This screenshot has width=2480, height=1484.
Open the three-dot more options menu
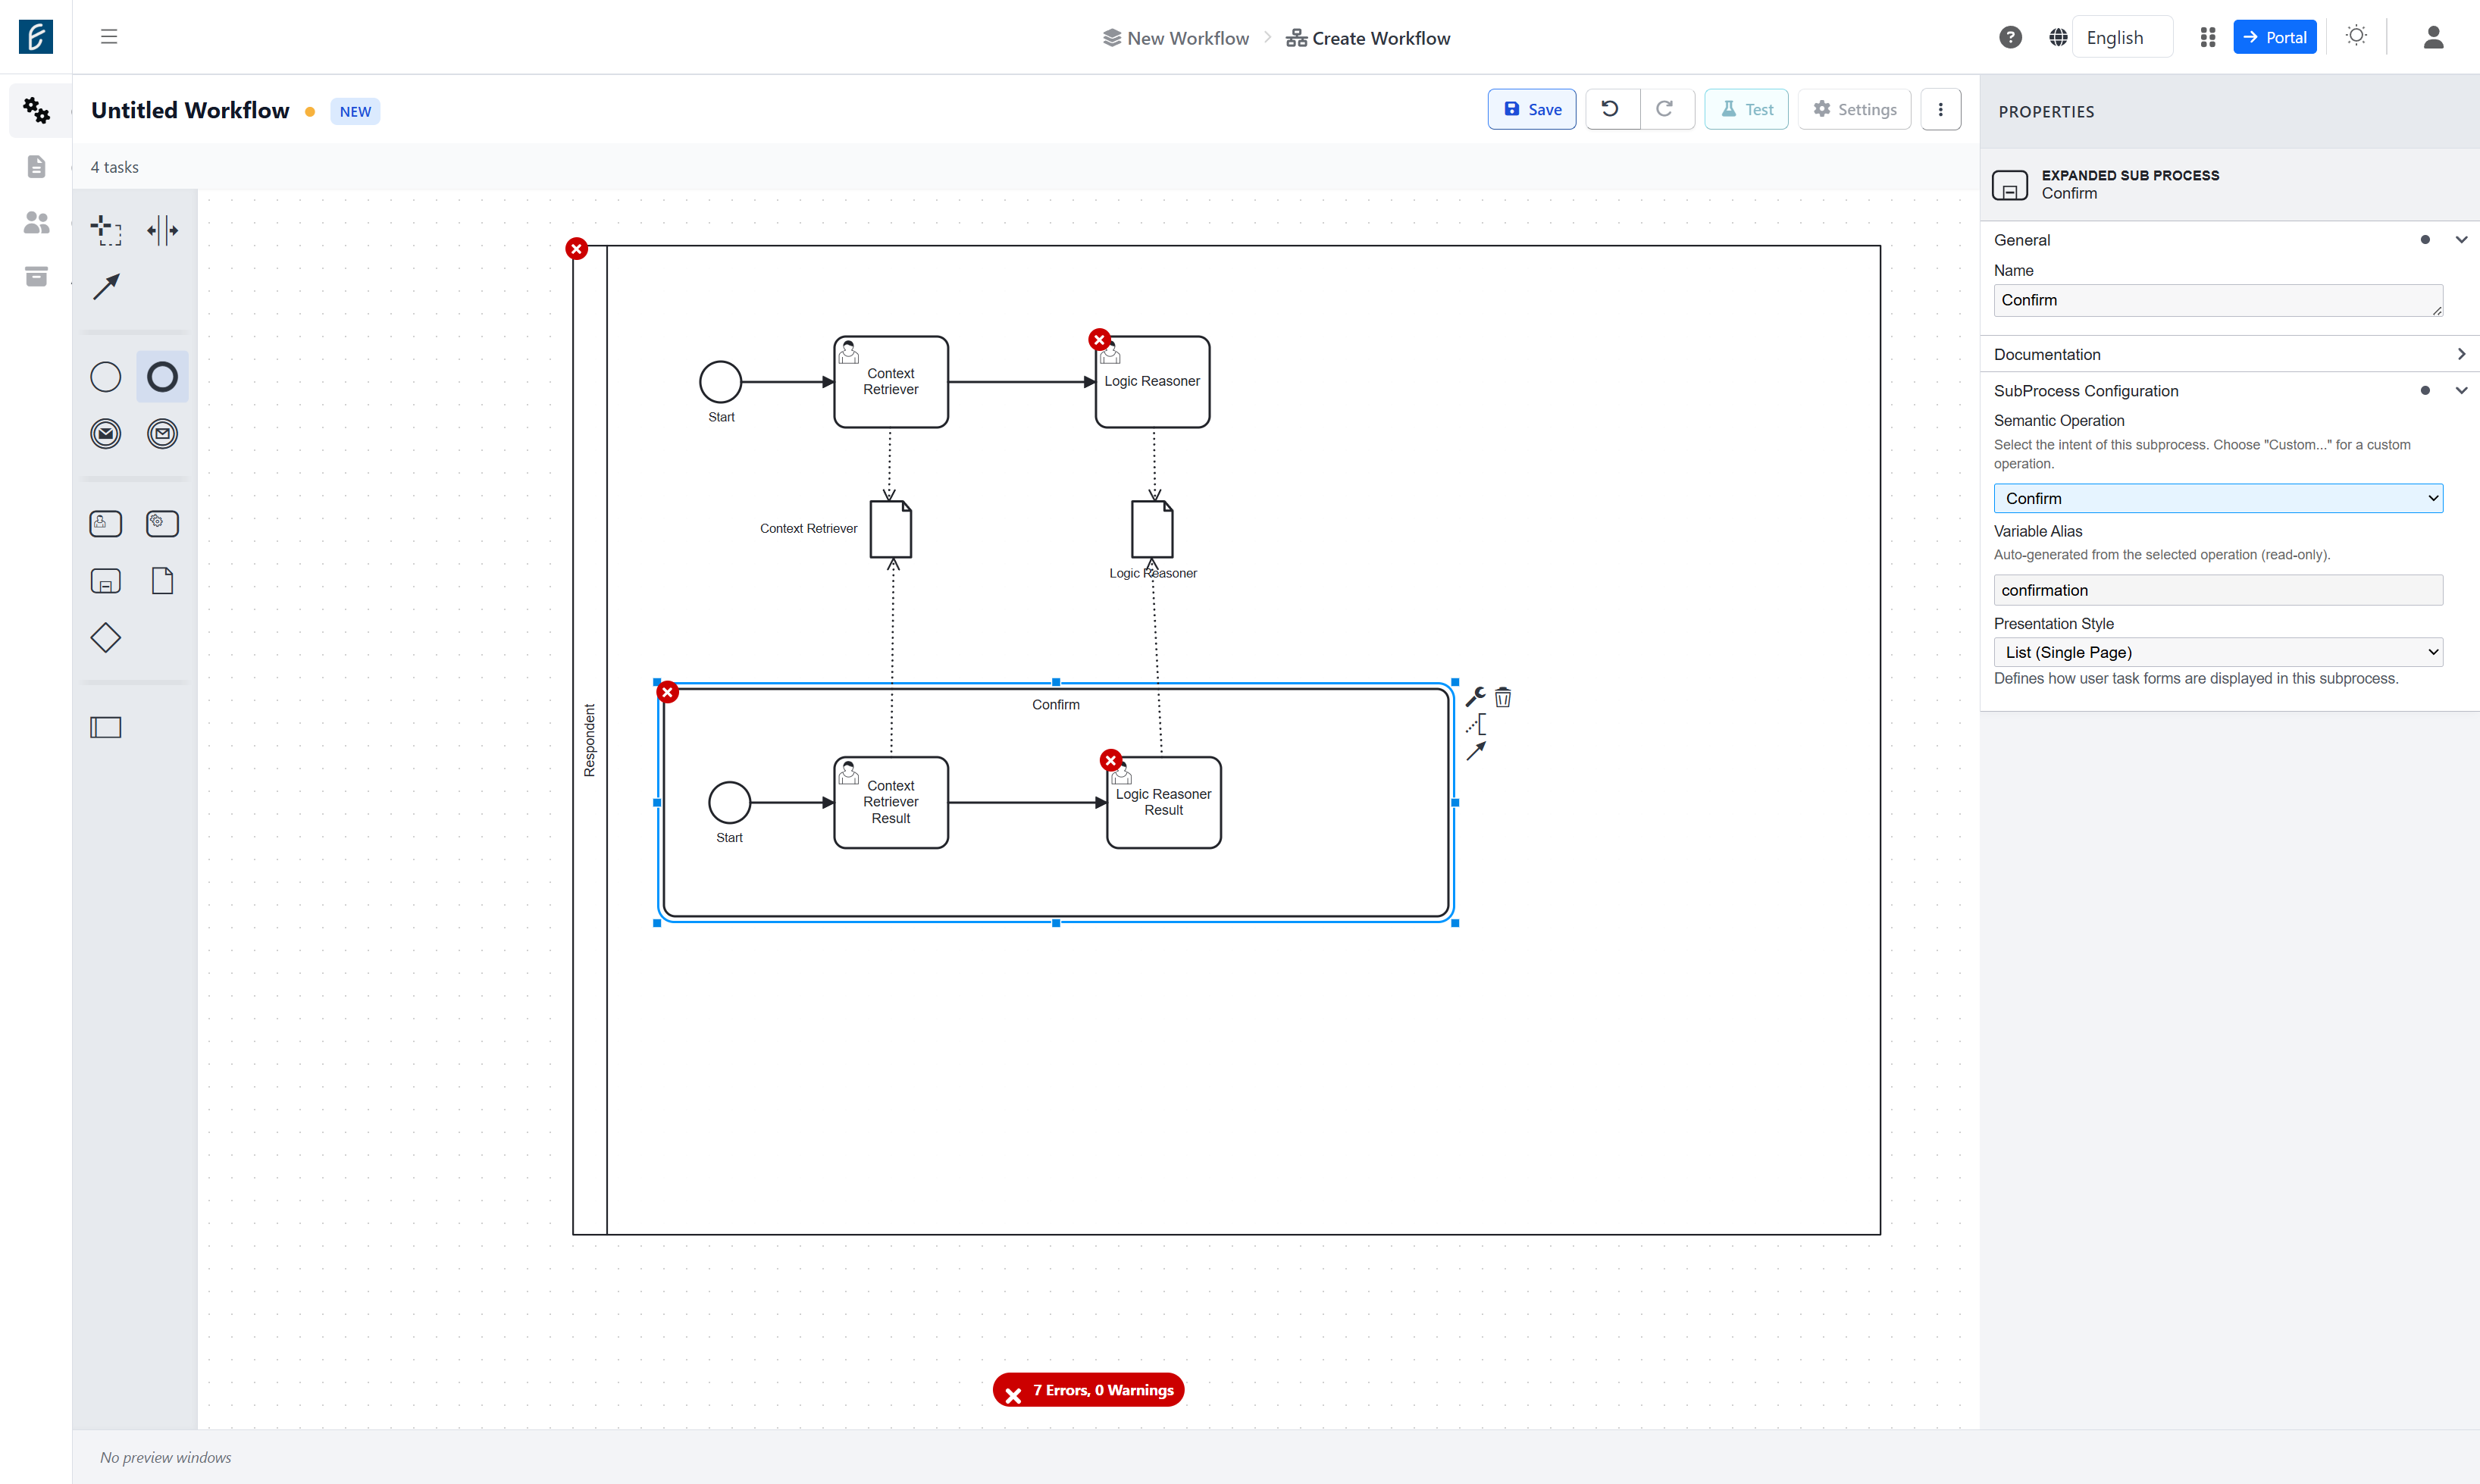(1940, 110)
